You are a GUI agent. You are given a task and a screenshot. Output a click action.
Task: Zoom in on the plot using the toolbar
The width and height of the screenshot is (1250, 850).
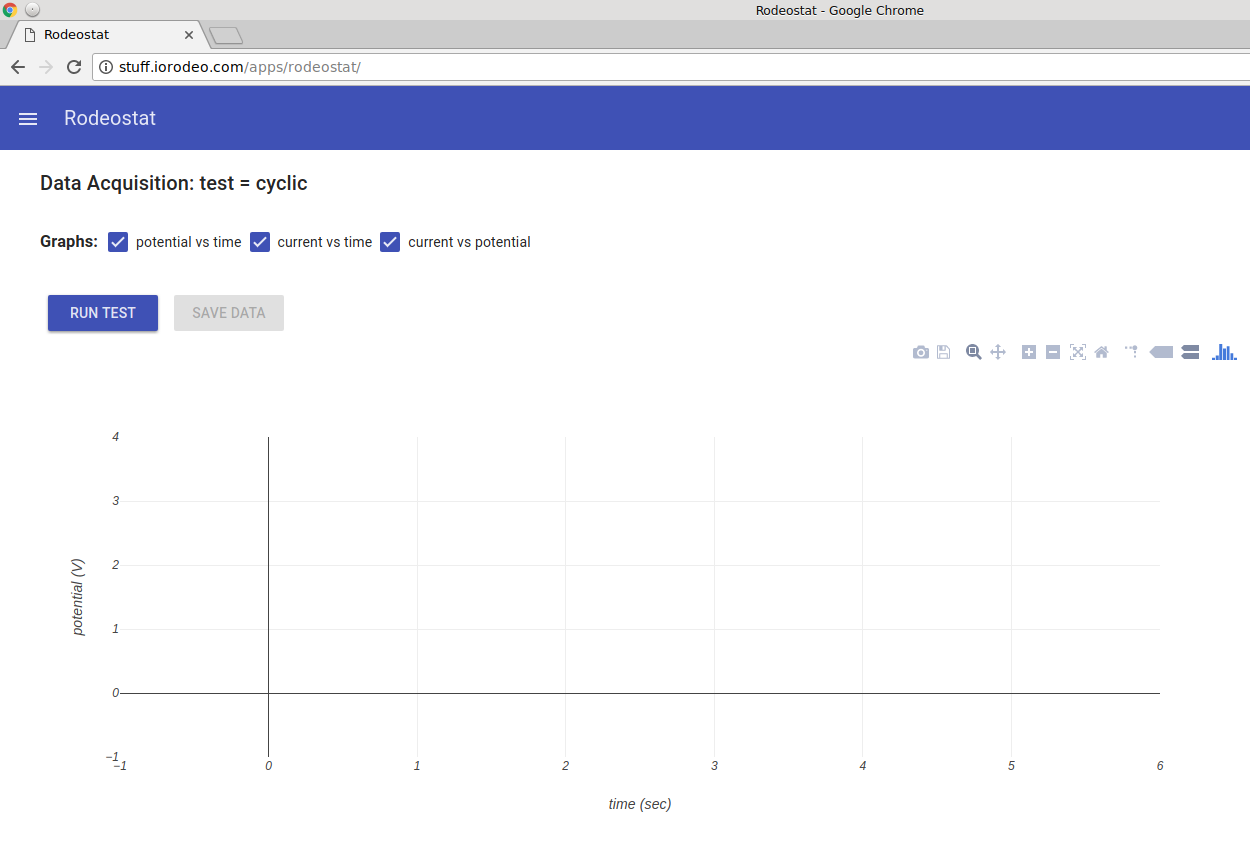(x=1028, y=352)
